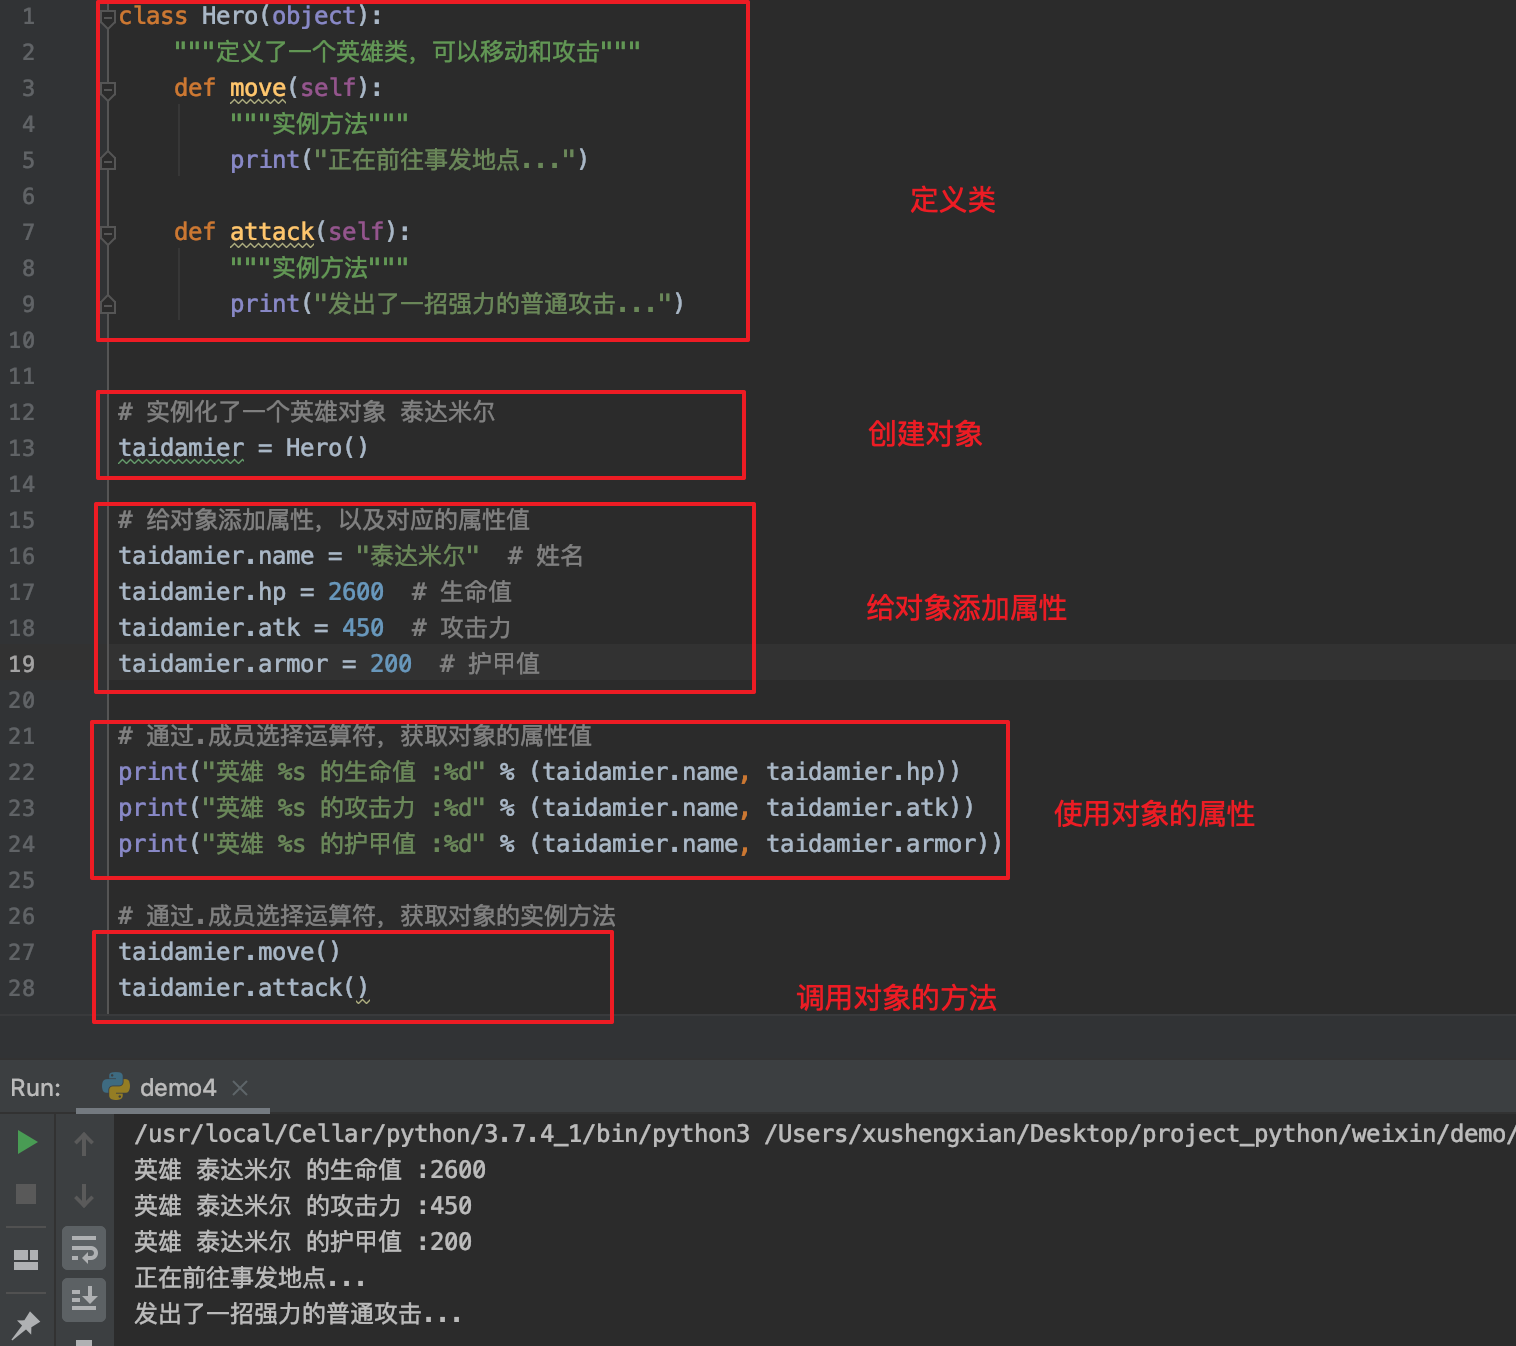Click the string "泰达米尔" on line 16

(418, 556)
